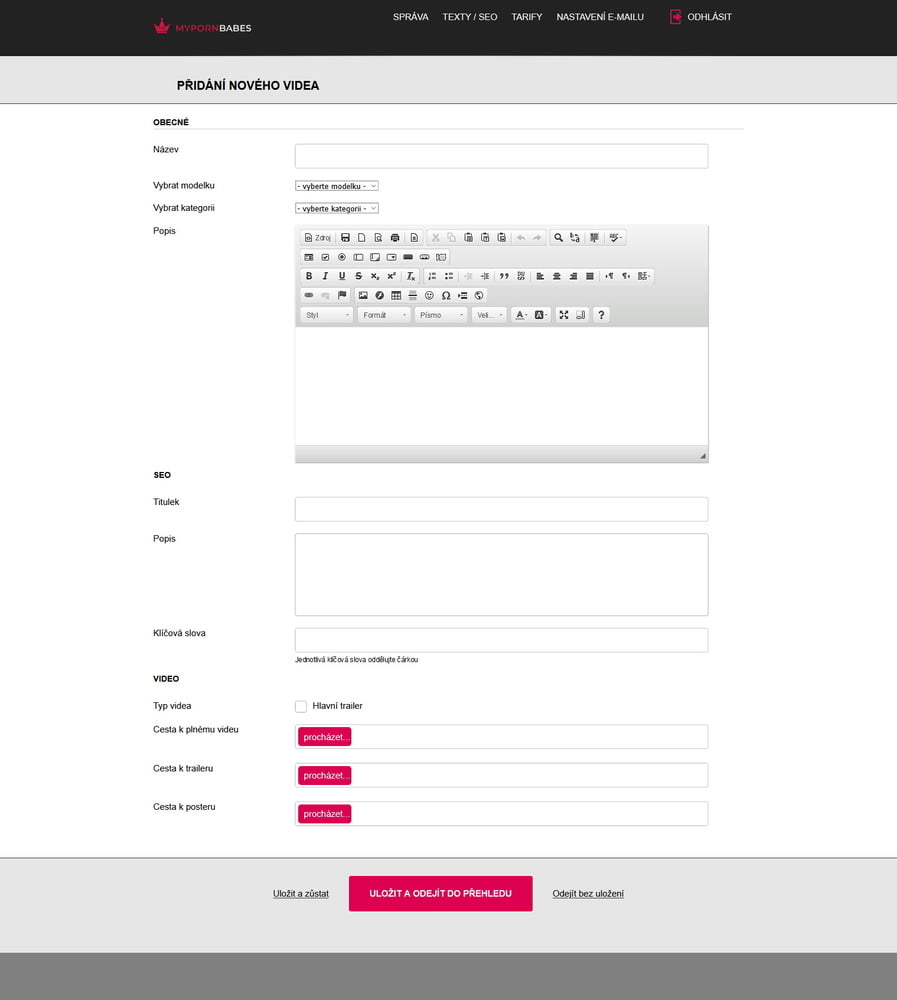Insert a smiley via the emoticon icon
The height and width of the screenshot is (1000, 897).
pyautogui.click(x=429, y=295)
